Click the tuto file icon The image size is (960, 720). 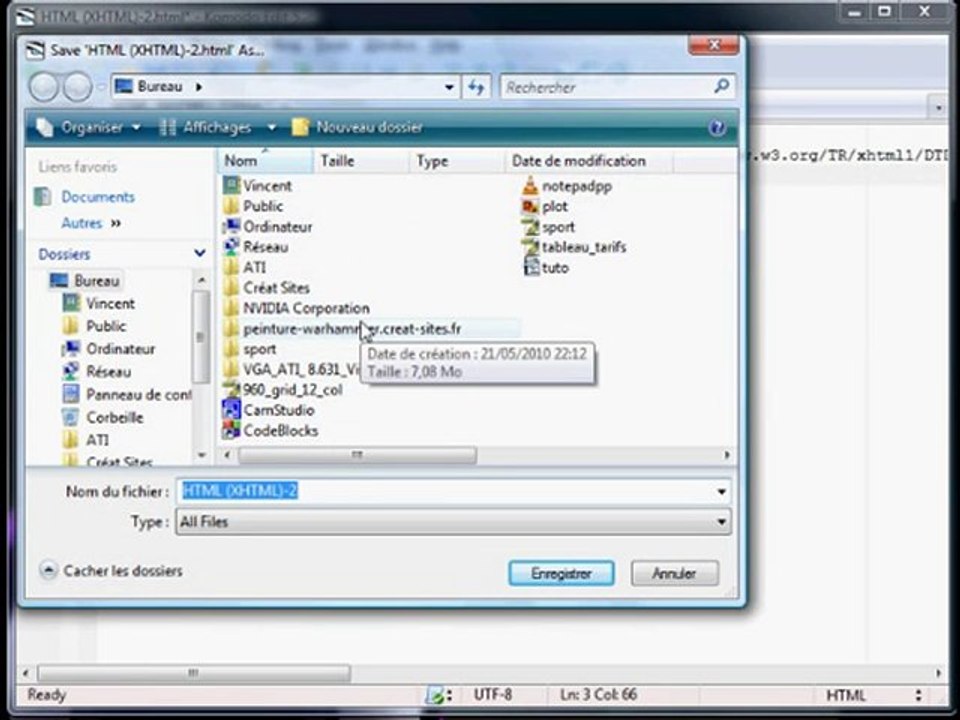click(x=530, y=267)
